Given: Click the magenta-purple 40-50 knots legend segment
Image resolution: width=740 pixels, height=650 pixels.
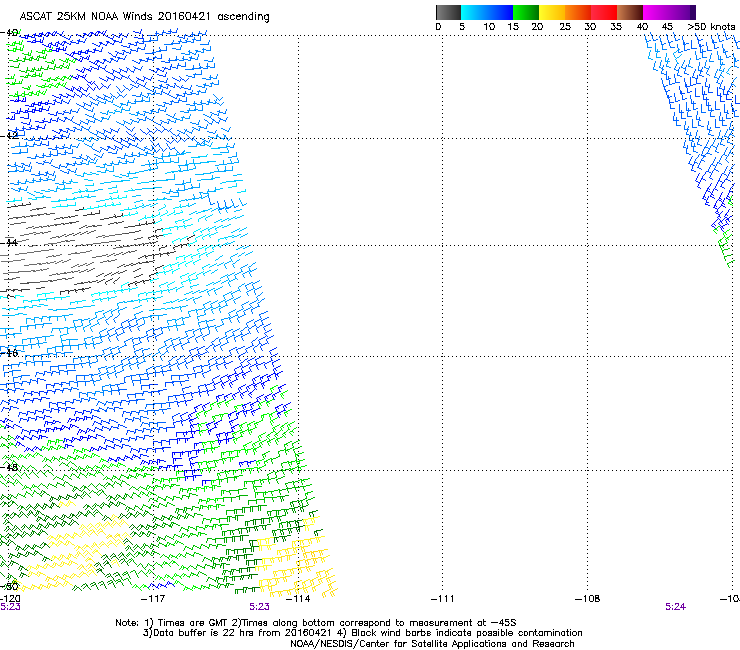Looking at the screenshot, I should pyautogui.click(x=669, y=12).
